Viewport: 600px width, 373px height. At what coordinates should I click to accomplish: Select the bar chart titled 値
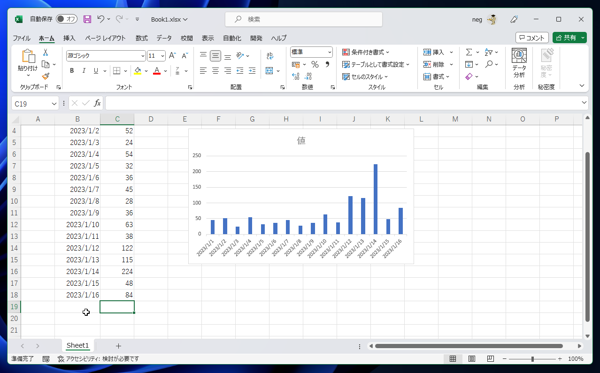point(301,196)
